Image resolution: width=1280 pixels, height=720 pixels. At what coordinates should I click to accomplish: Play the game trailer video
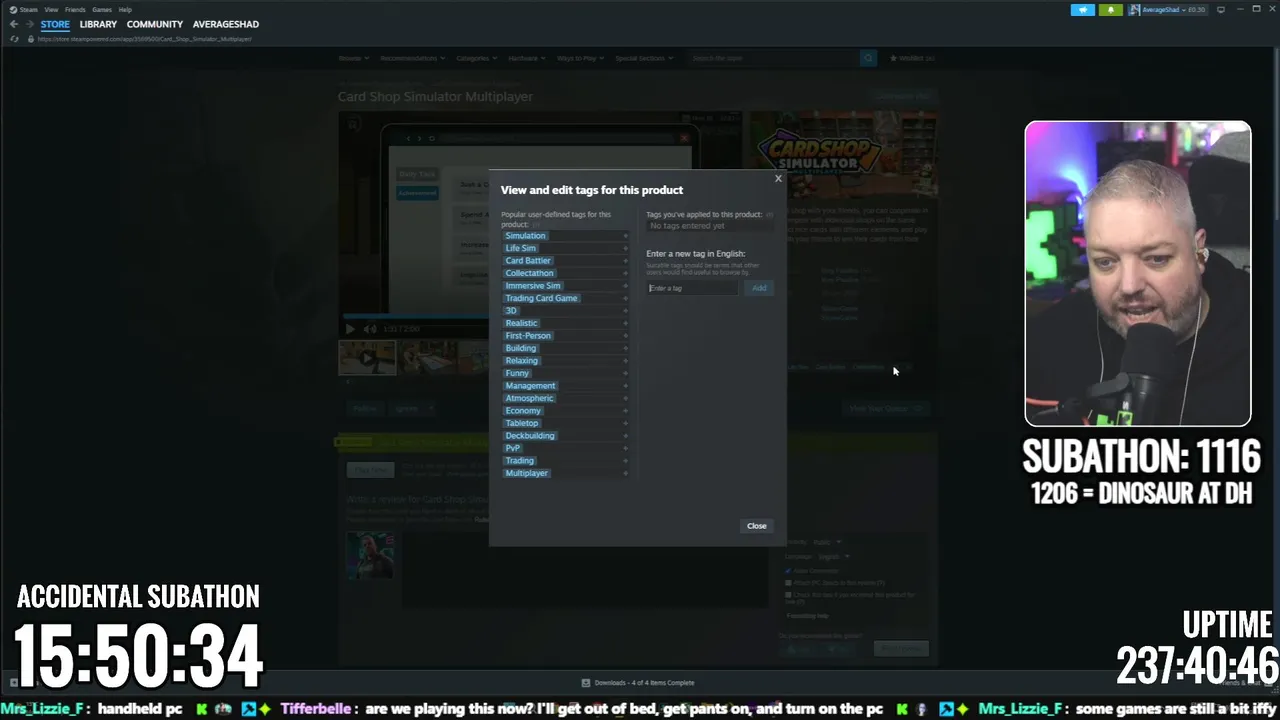coord(350,328)
